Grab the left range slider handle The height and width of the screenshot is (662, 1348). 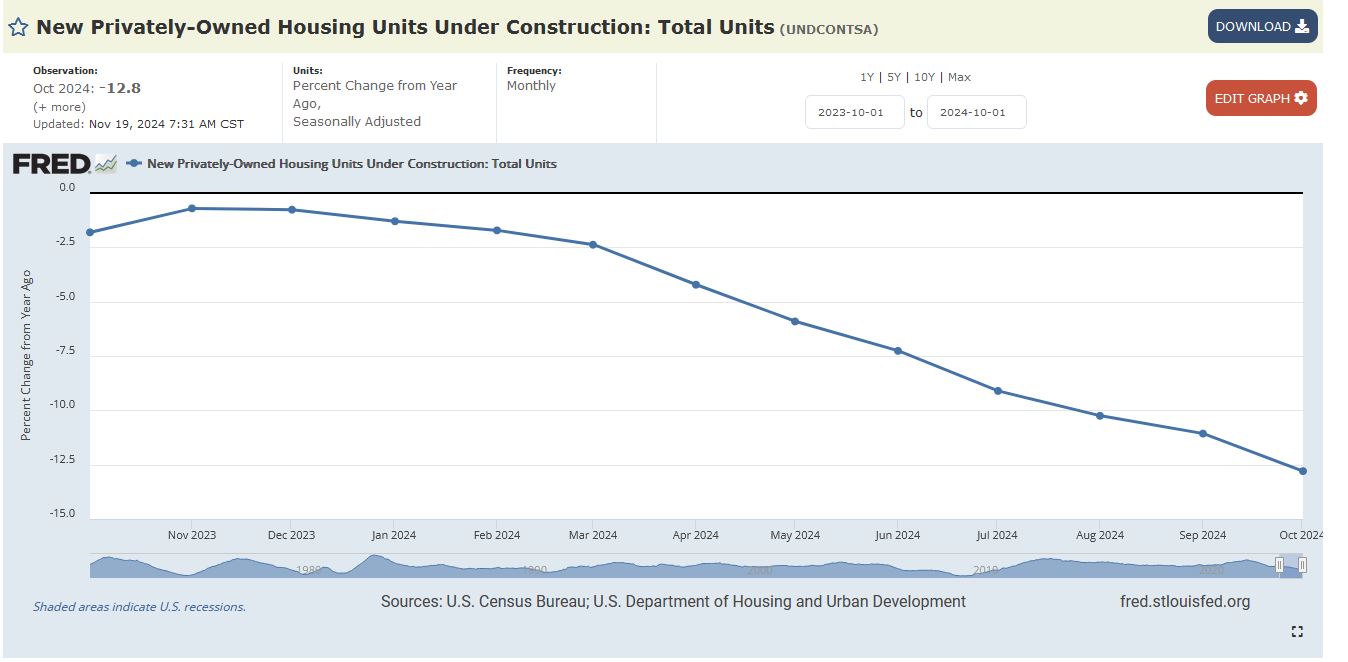tap(1279, 565)
